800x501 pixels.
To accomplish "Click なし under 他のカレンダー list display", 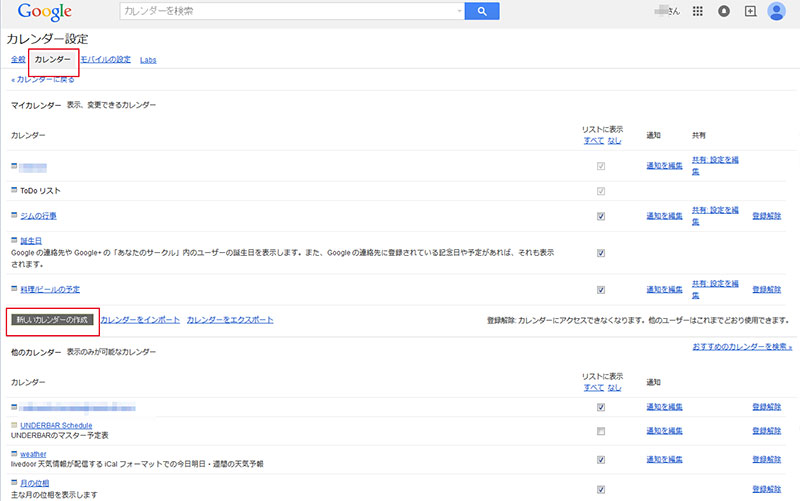I will [x=614, y=387].
